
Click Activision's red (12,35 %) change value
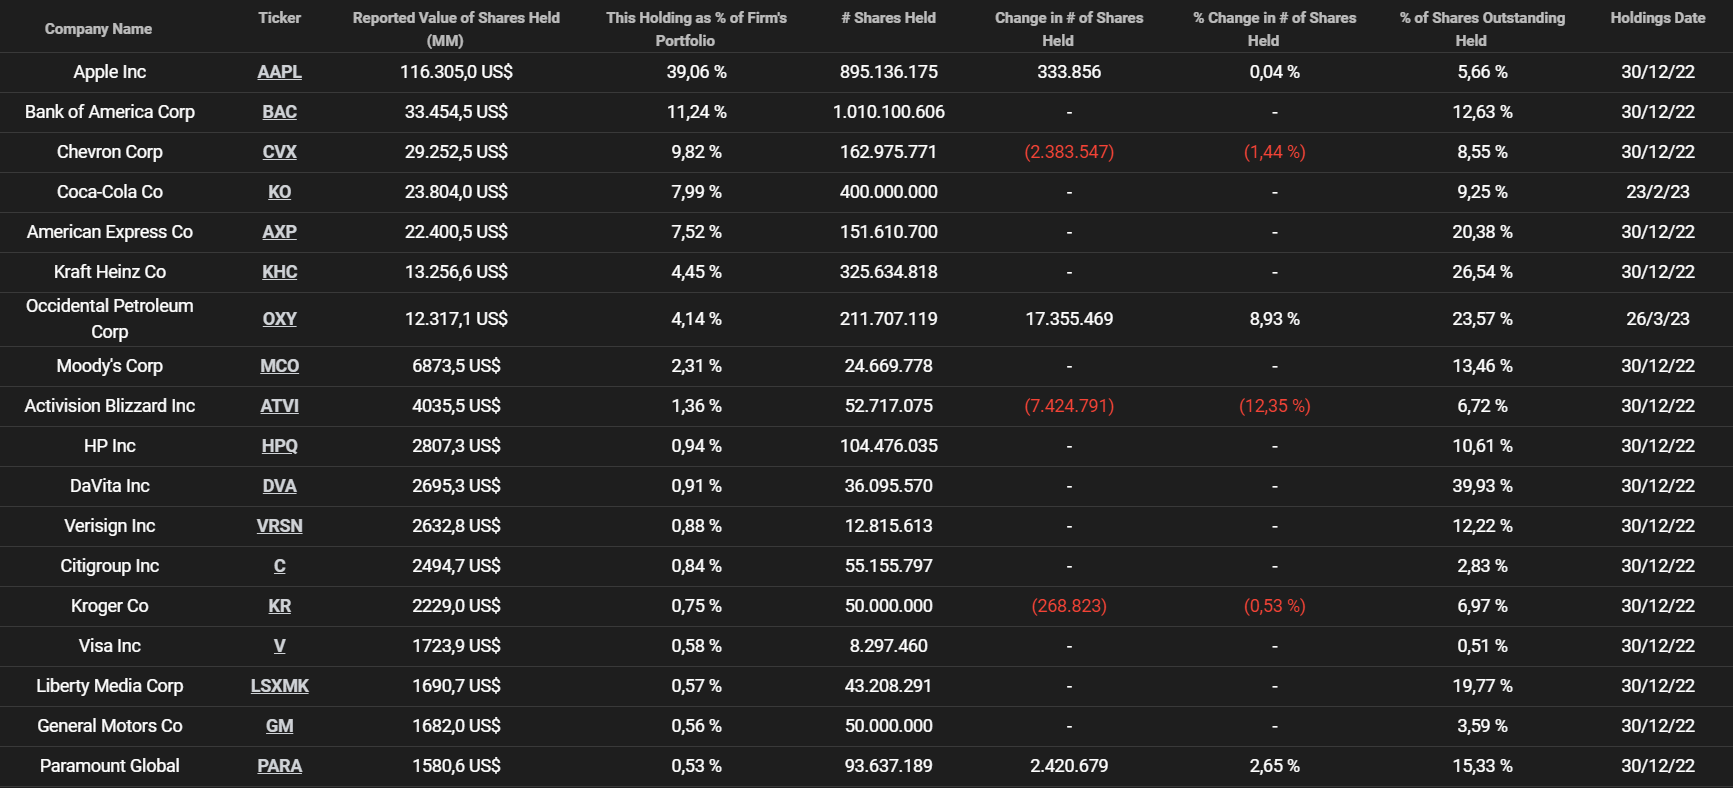click(1274, 406)
